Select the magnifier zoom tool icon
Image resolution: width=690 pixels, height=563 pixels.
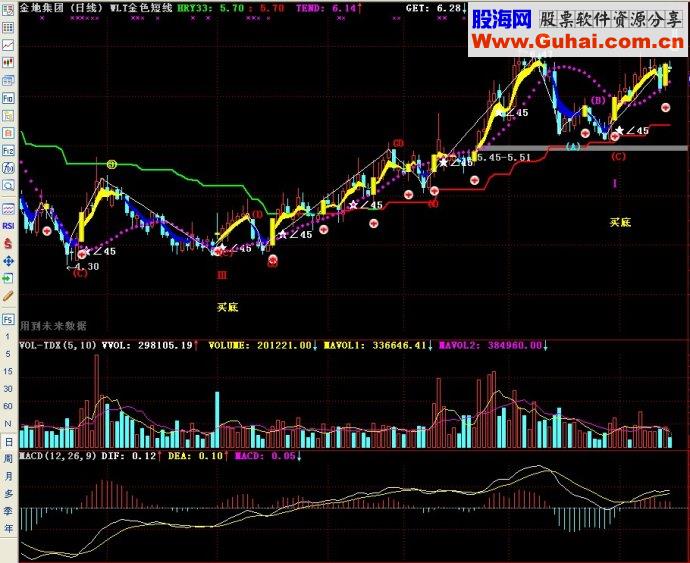coord(8,185)
